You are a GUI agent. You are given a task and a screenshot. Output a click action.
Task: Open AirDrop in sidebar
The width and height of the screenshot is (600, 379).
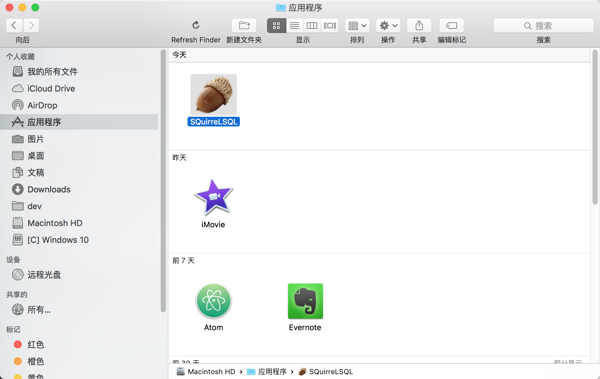click(79, 105)
